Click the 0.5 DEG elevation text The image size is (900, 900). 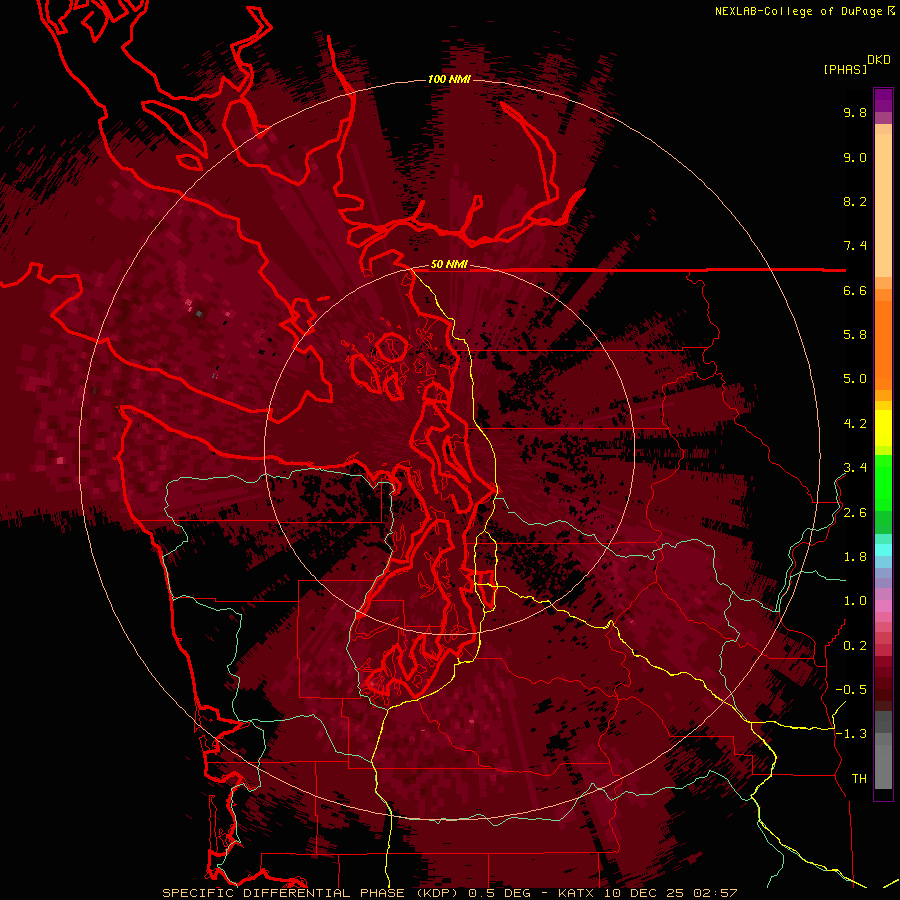499,893
